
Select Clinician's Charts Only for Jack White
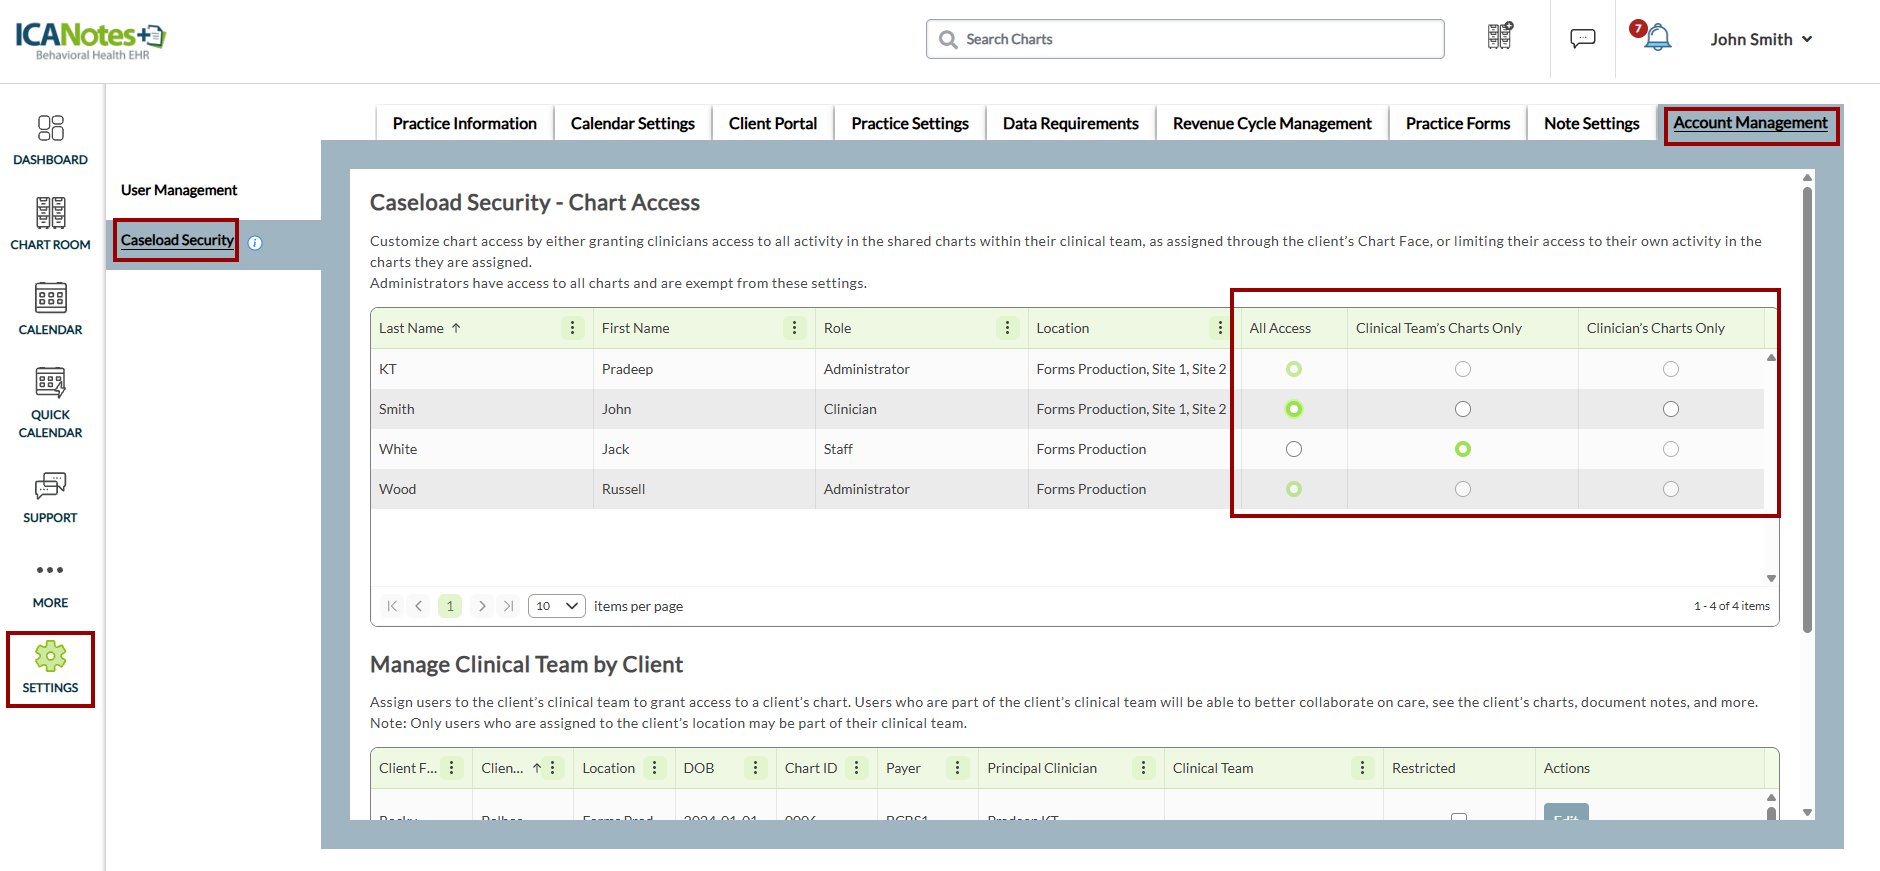click(1671, 449)
